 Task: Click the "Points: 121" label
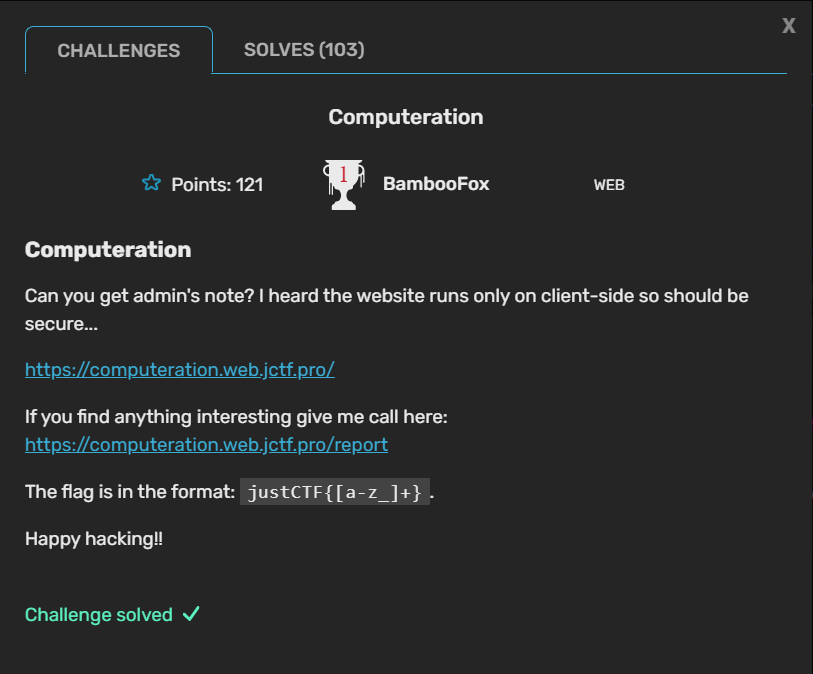click(217, 184)
